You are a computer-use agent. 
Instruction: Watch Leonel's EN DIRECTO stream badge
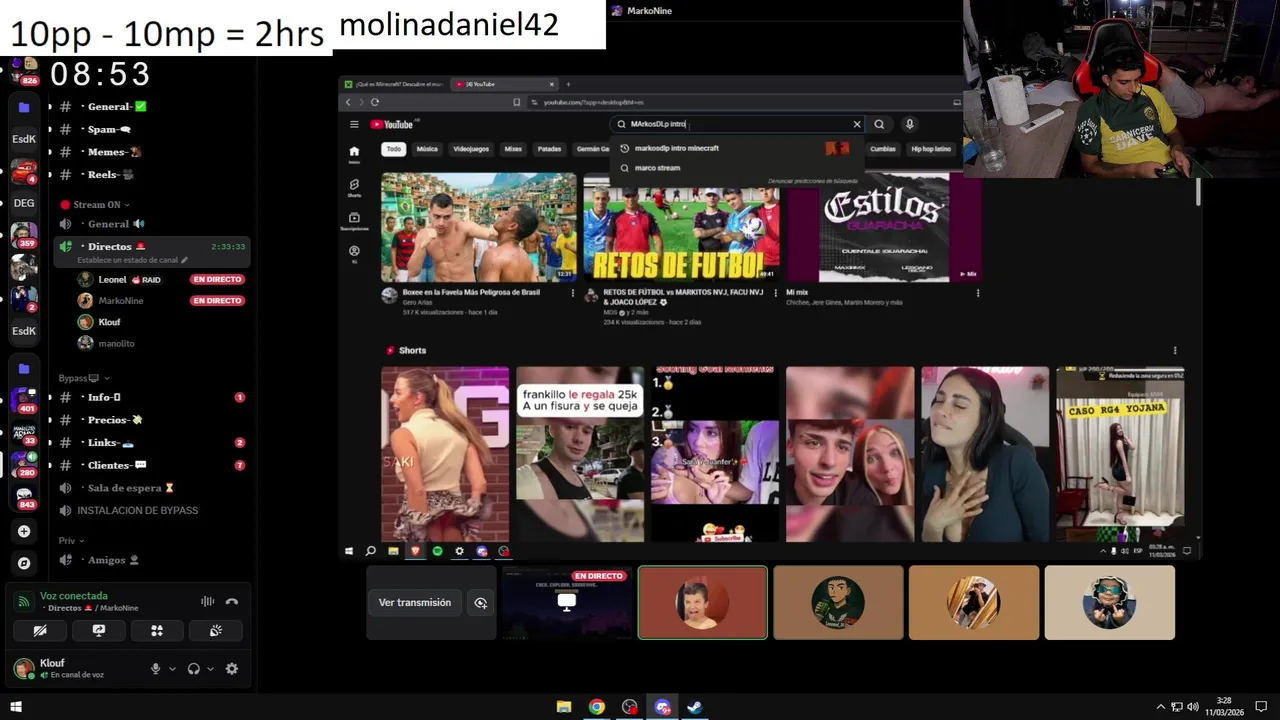(217, 280)
